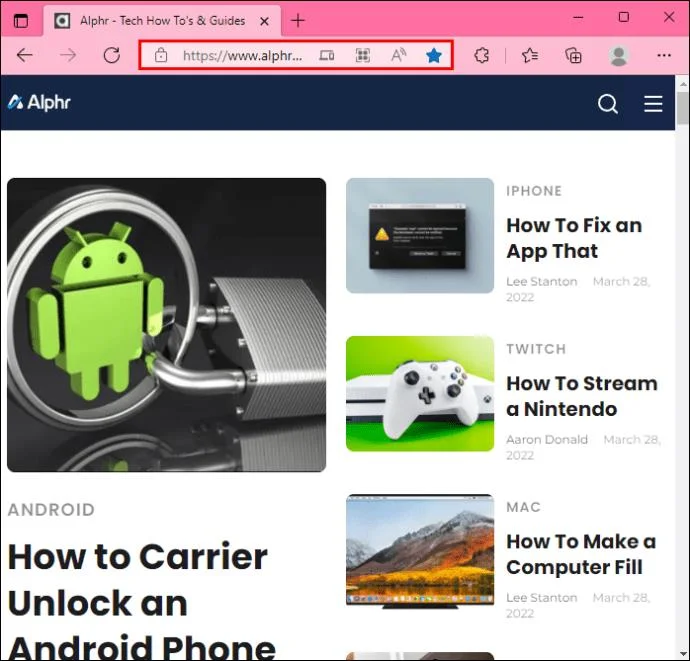Screen dimensions: 690x661
Task: Click the Alphr site logo
Action: click(x=39, y=103)
